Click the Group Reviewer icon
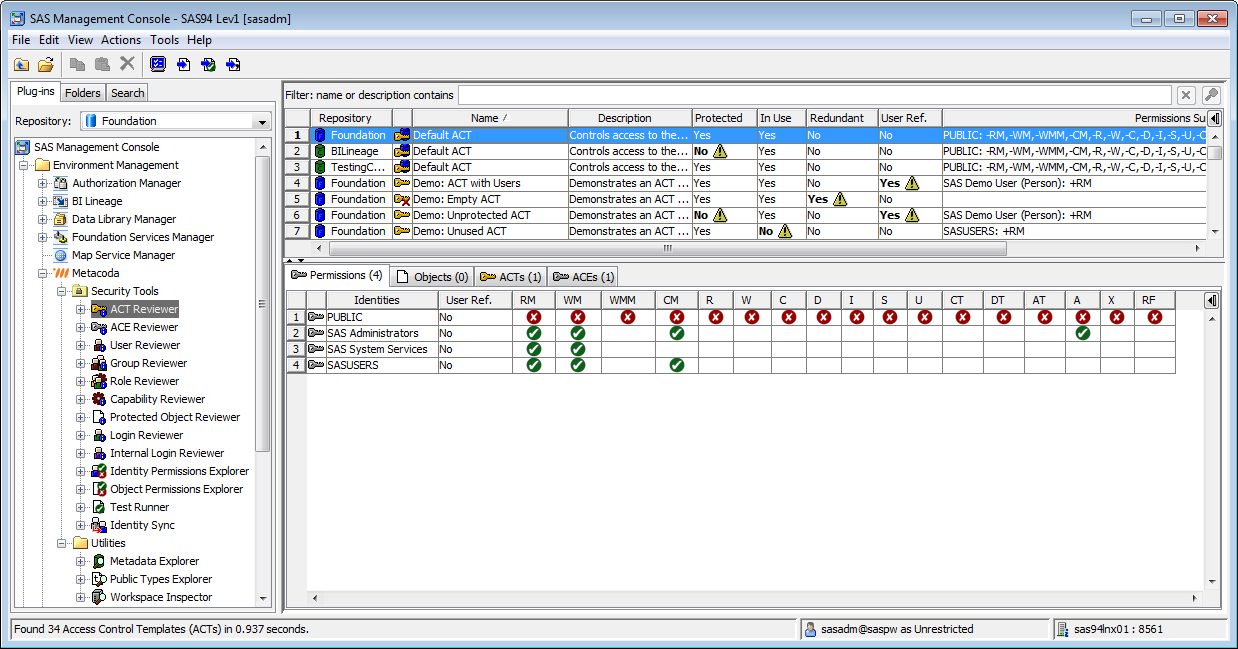The width and height of the screenshot is (1238, 649). (x=99, y=363)
